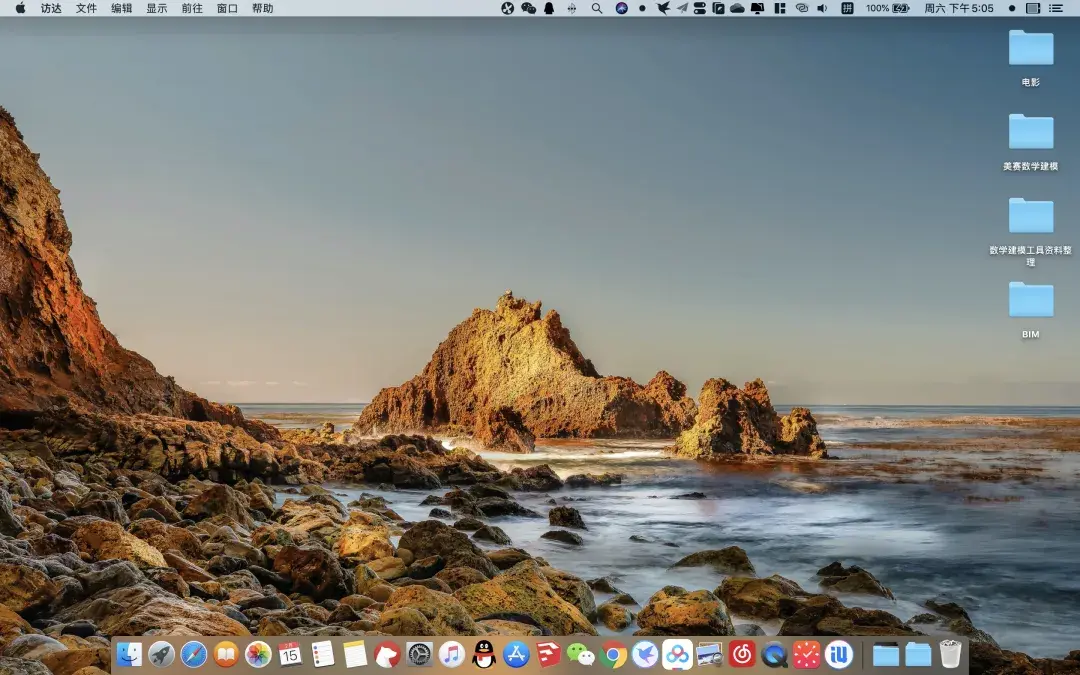
Task: Open the App Store dock icon
Action: (x=516, y=655)
